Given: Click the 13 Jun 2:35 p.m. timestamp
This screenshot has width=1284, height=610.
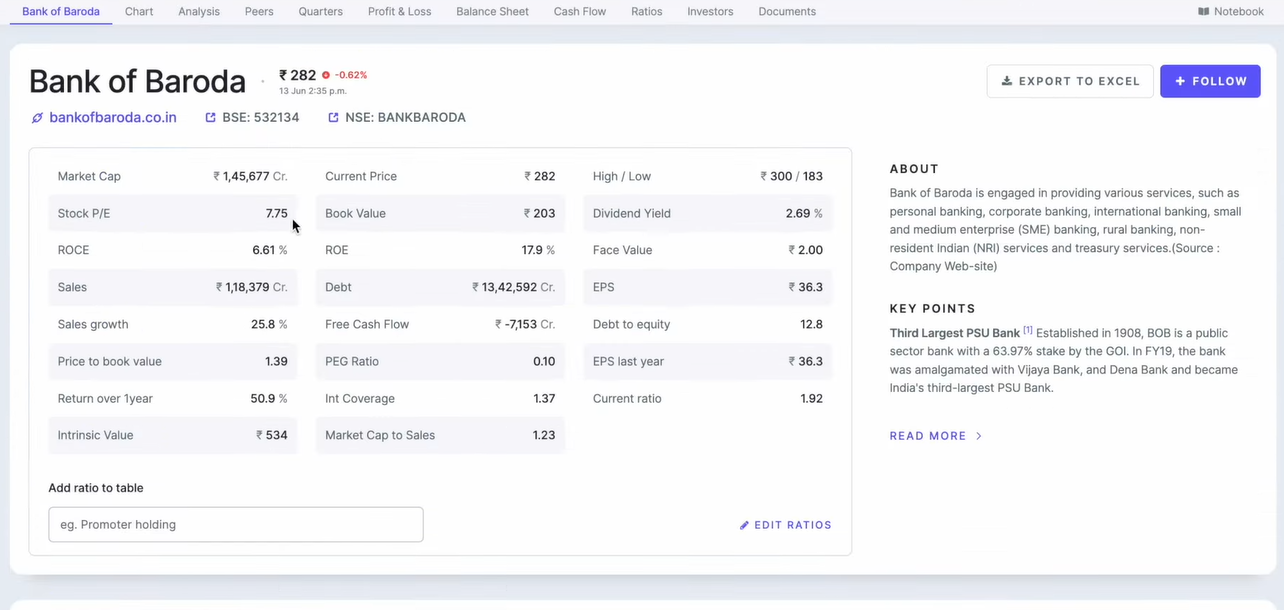Looking at the screenshot, I should click(x=313, y=91).
